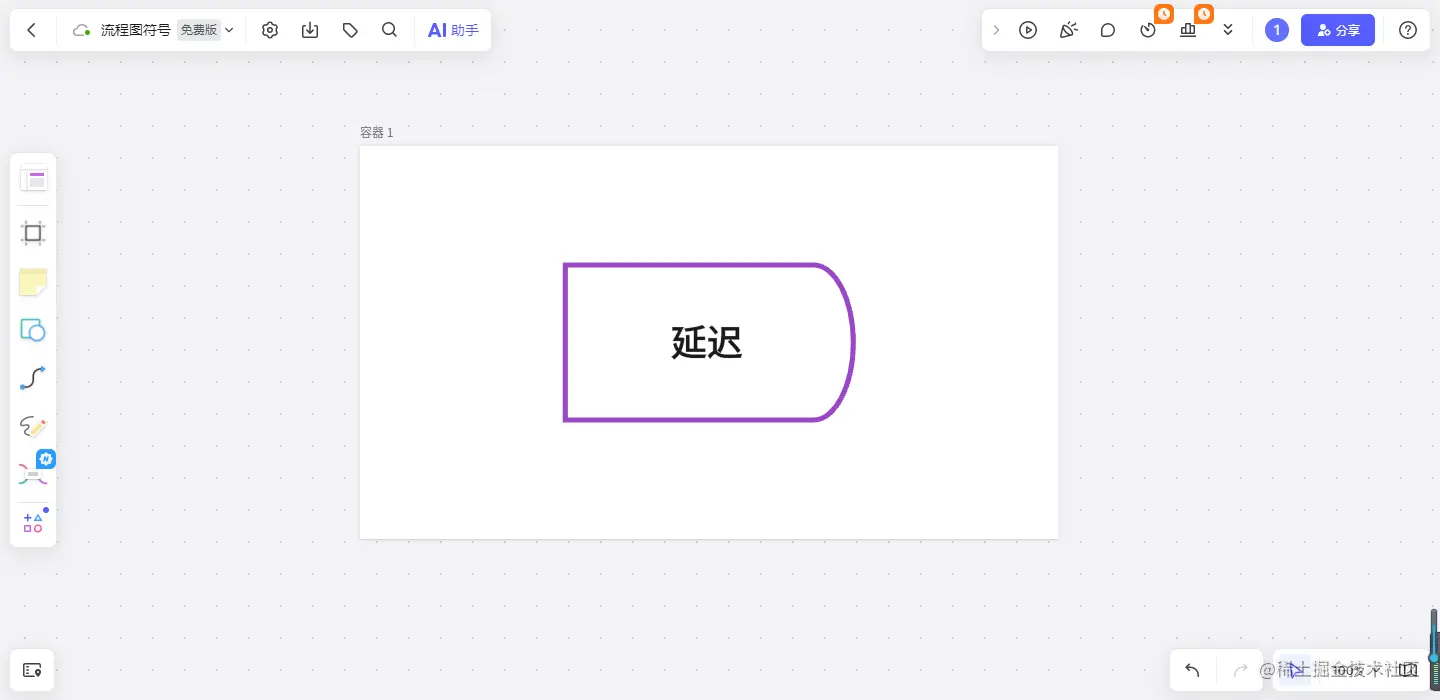The width and height of the screenshot is (1440, 700).
Task: Expand the 免费版 plan dropdown
Action: (198, 30)
